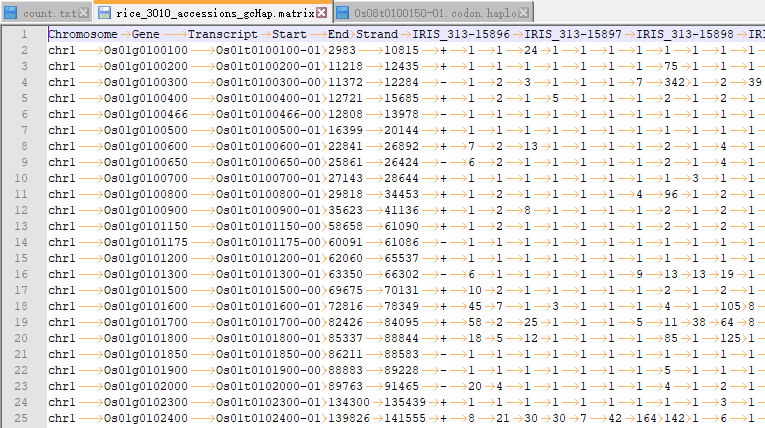Click end value 10815
The image size is (765, 428).
(x=402, y=50)
